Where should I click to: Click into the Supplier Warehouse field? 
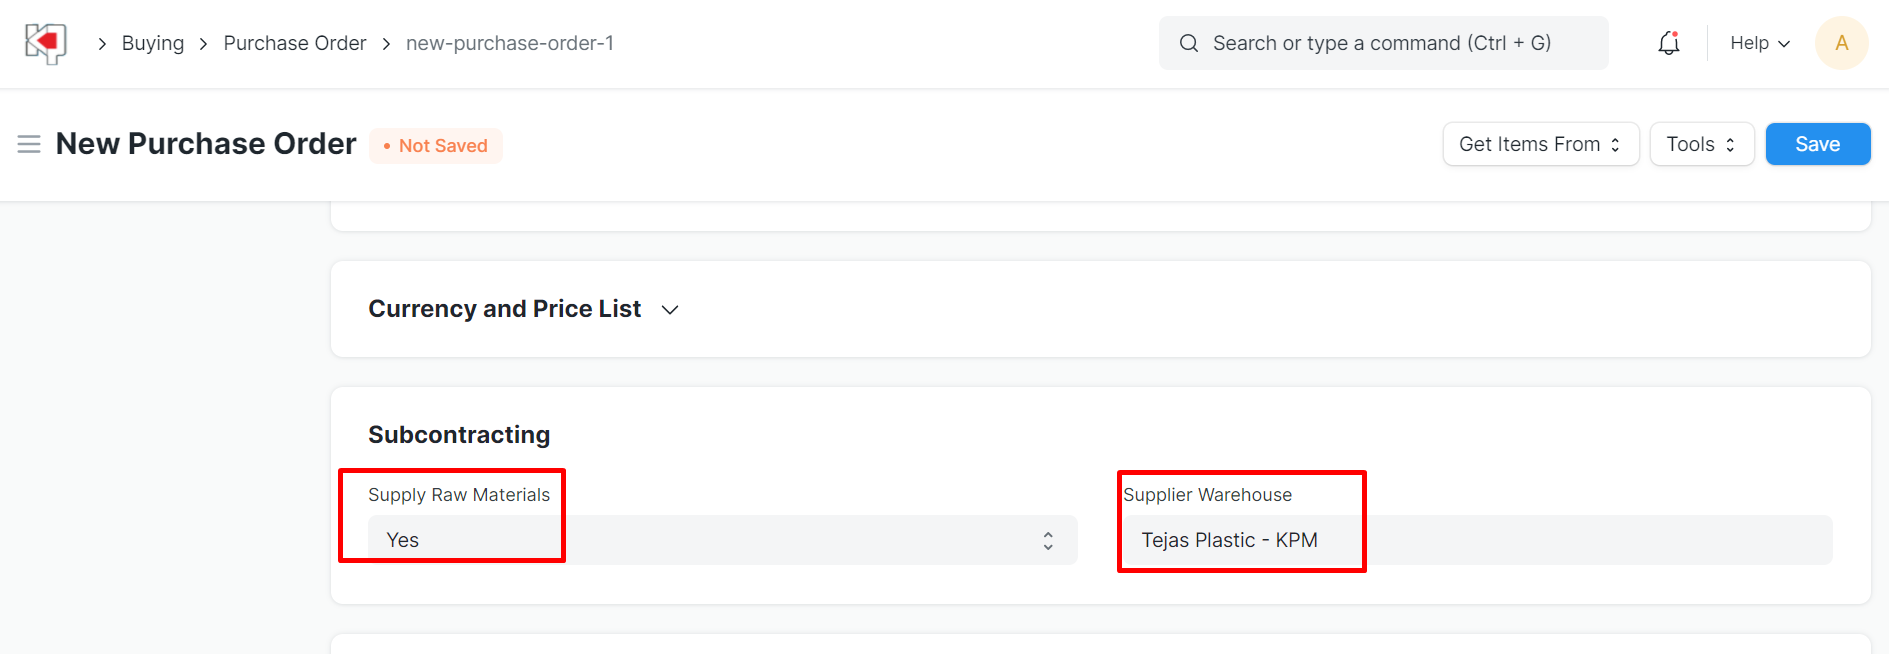point(1475,540)
